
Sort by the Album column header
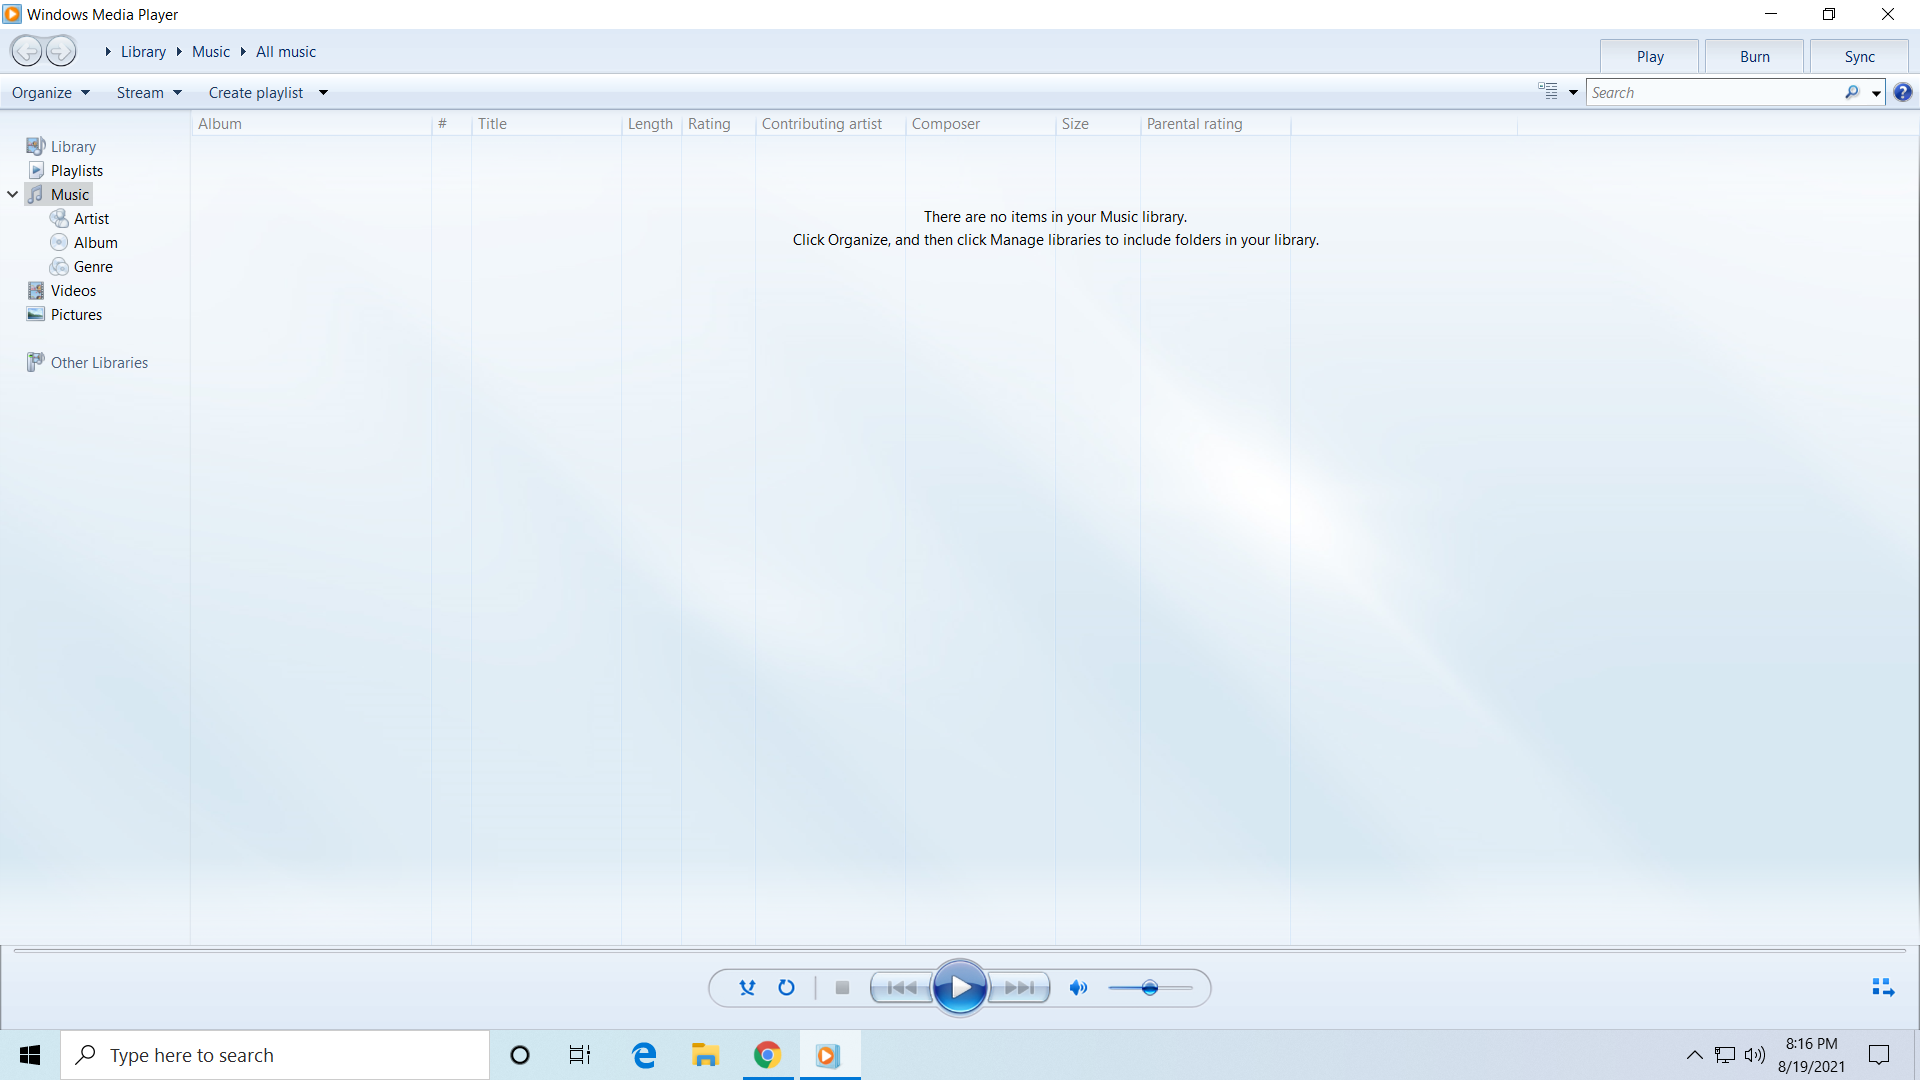(311, 124)
